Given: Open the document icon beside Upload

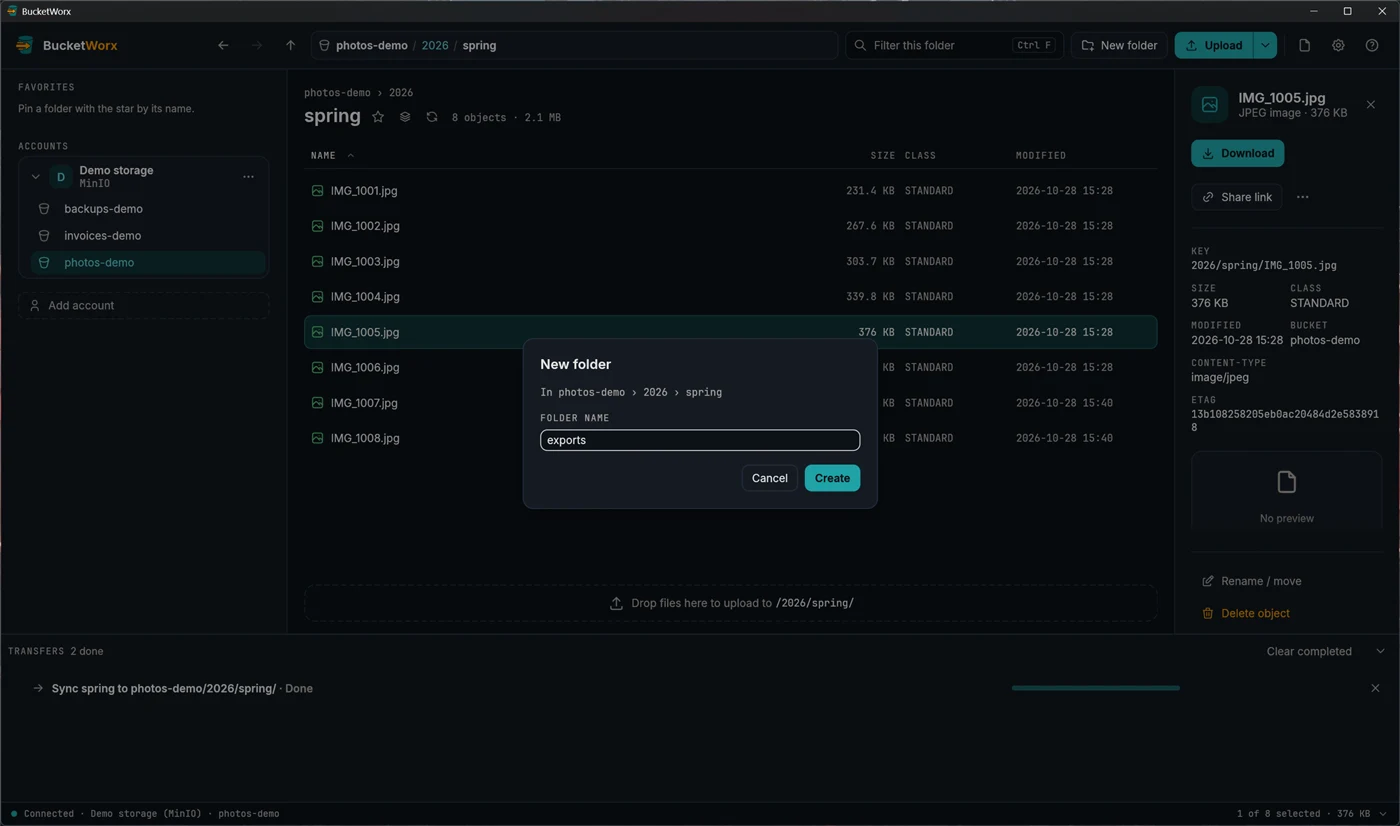Looking at the screenshot, I should [1304, 45].
